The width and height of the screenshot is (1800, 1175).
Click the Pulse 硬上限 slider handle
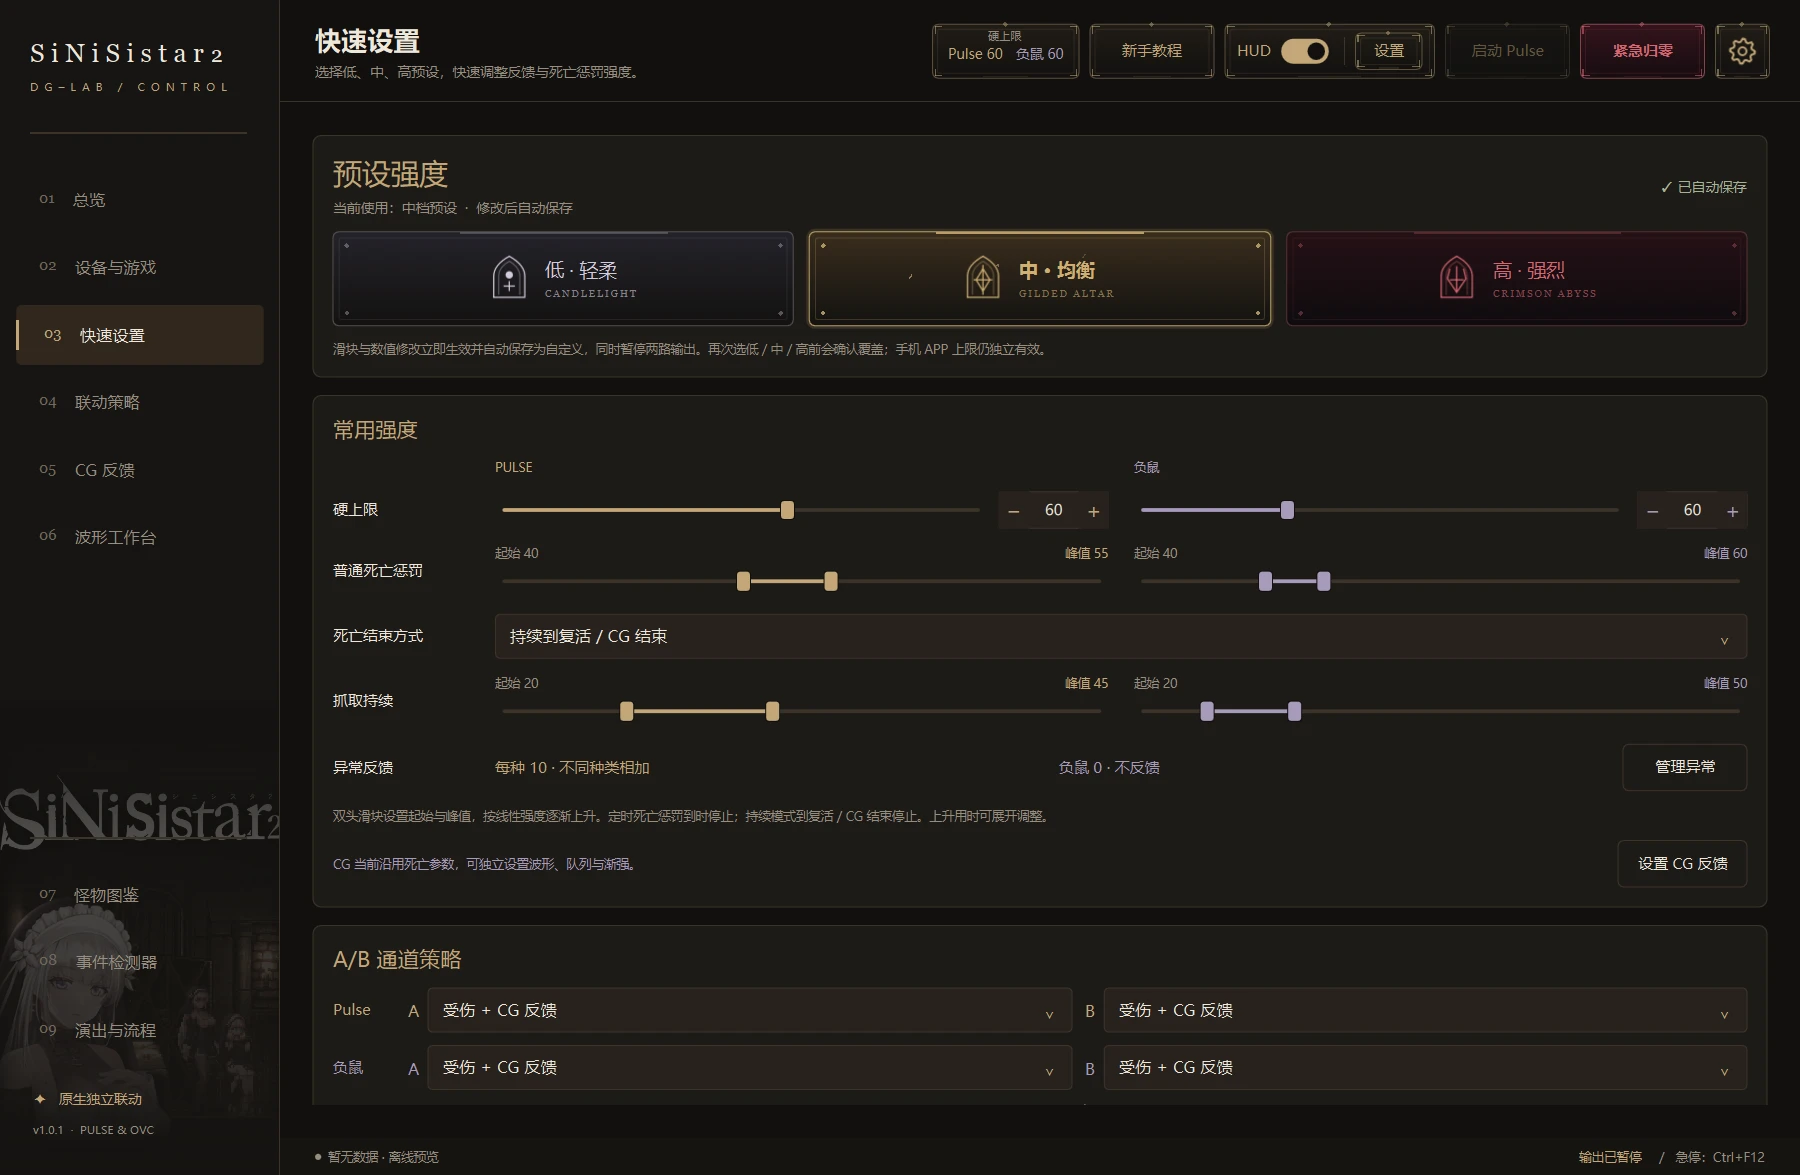pyautogui.click(x=787, y=510)
